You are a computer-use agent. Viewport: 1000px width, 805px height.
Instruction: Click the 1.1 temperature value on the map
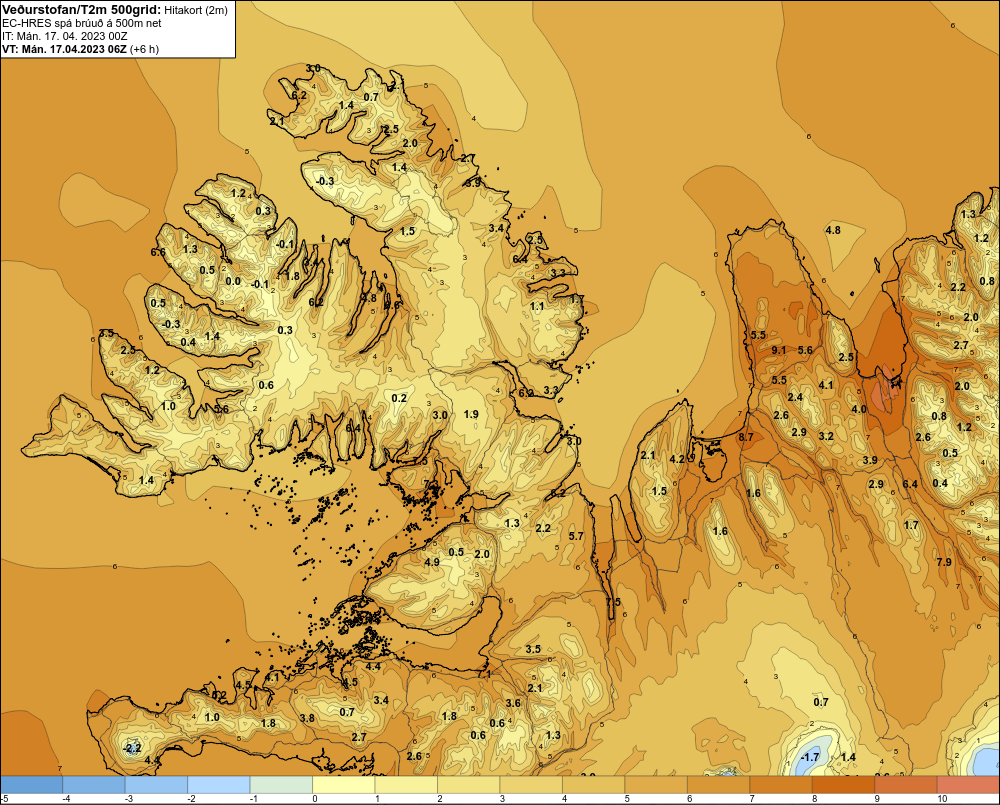coord(537,306)
